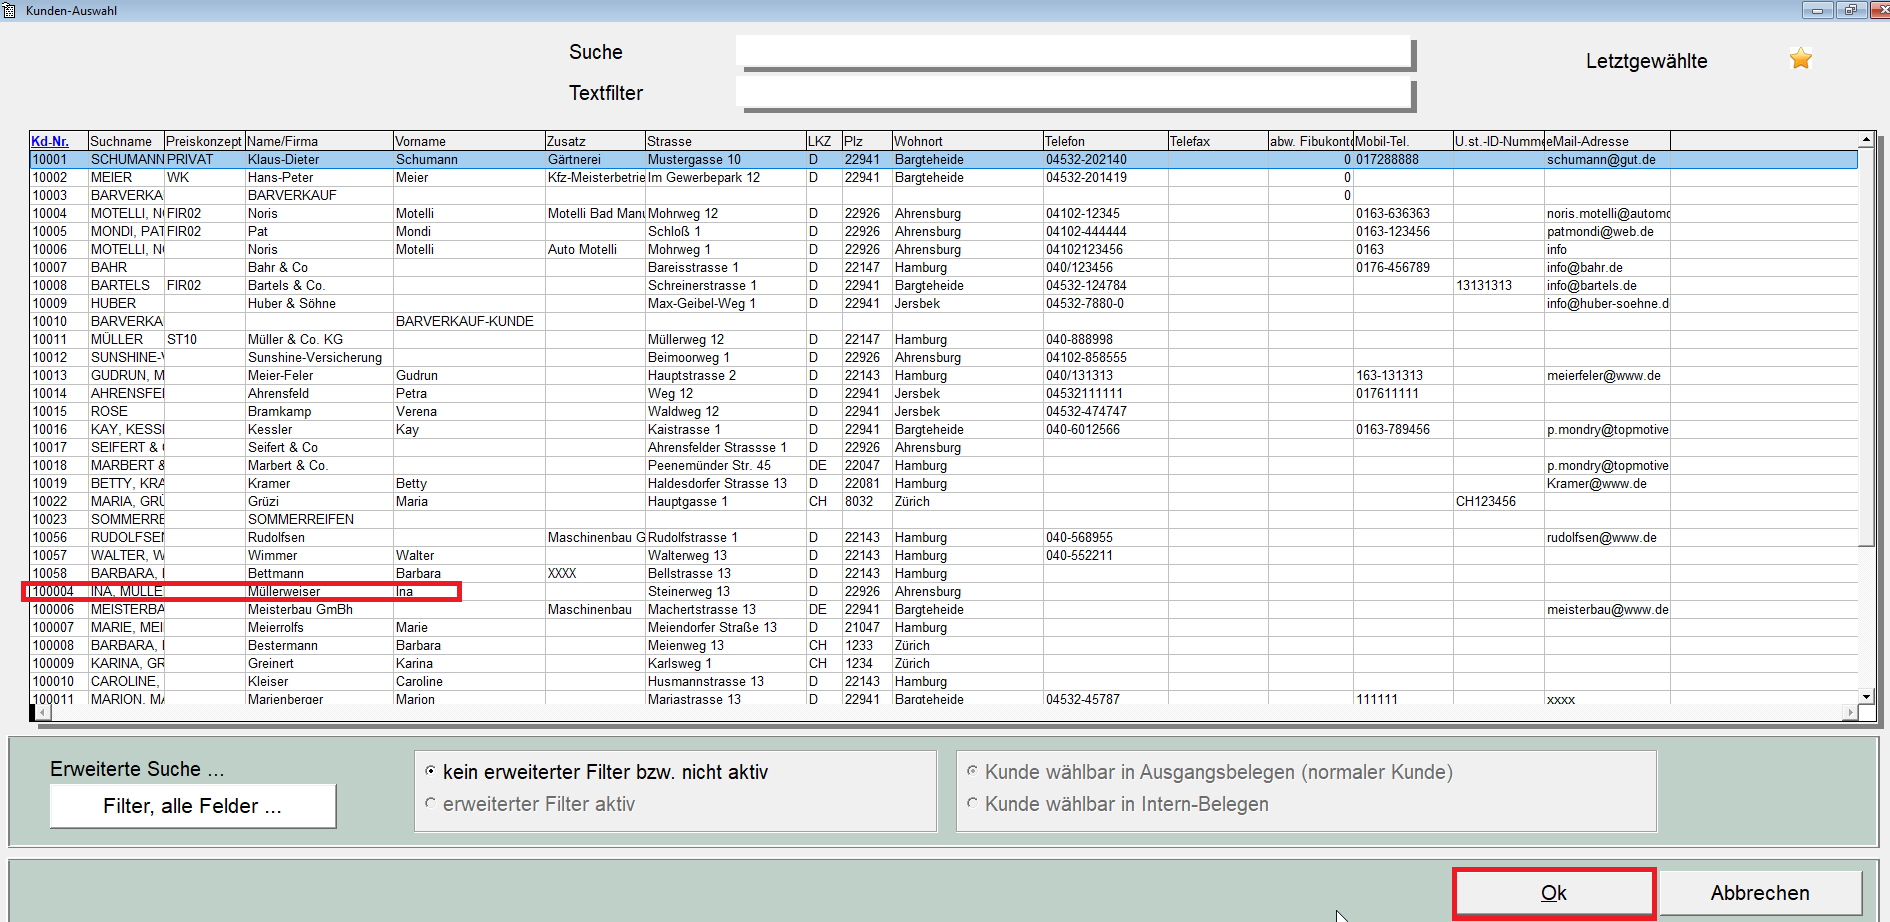Cancel with Abbrechen button
The width and height of the screenshot is (1890, 922).
coord(1760,893)
